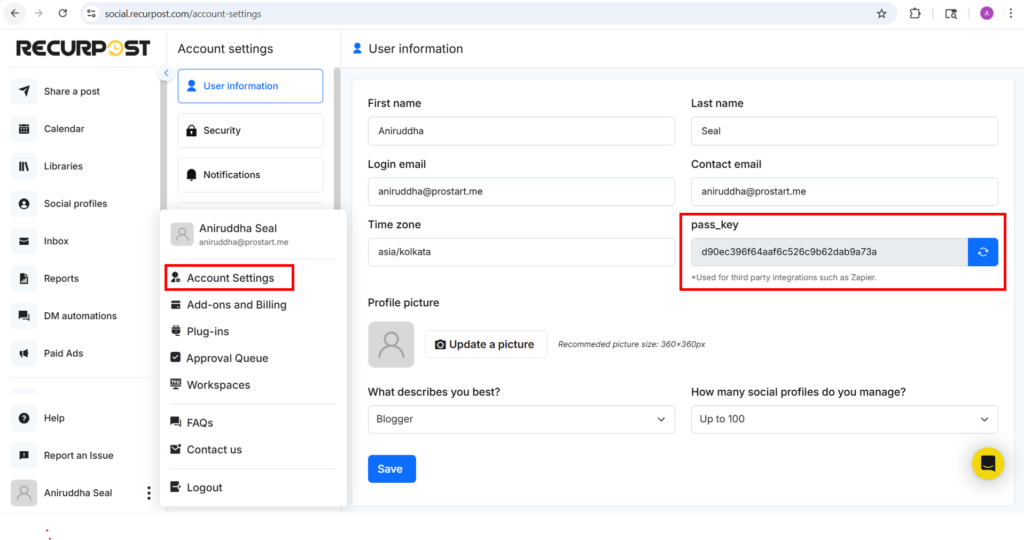Click the Share a post paper-plane icon
1024x540 pixels.
tap(24, 91)
